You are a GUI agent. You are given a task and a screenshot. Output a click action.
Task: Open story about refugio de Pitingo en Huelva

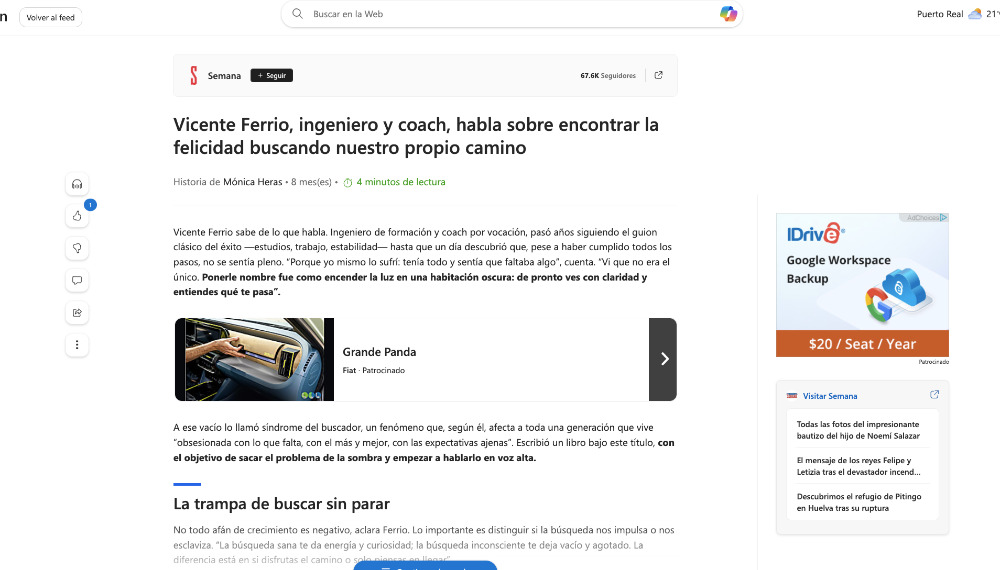pyautogui.click(x=858, y=502)
